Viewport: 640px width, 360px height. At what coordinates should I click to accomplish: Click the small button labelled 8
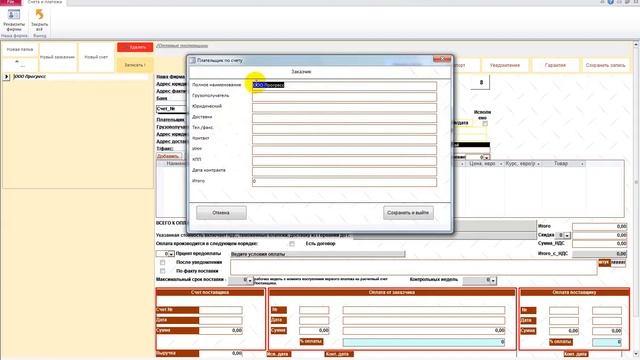pos(481,82)
